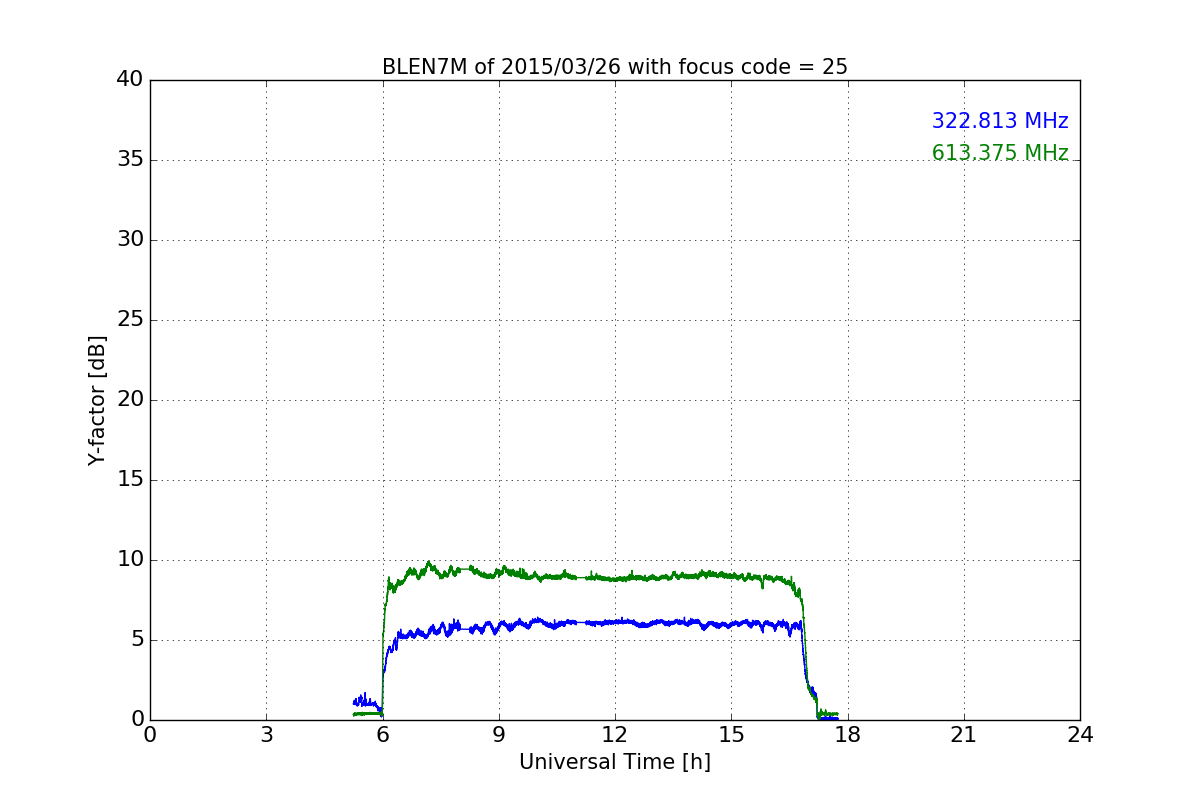Click x-axis tick label 21
The image size is (1200, 800).
(x=964, y=735)
